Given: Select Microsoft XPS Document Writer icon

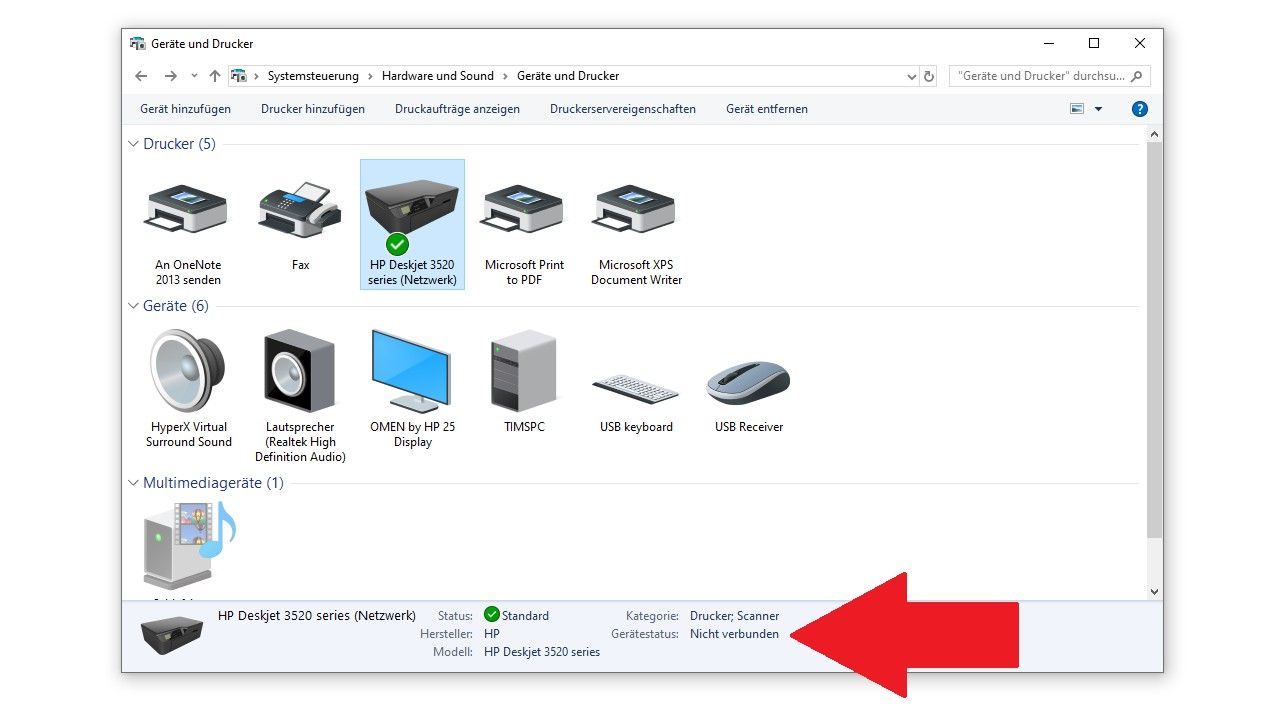Looking at the screenshot, I should tap(635, 208).
